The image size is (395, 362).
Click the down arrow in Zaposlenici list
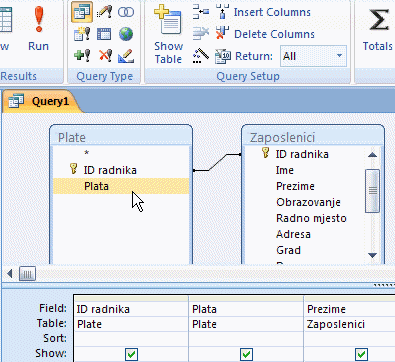372,255
